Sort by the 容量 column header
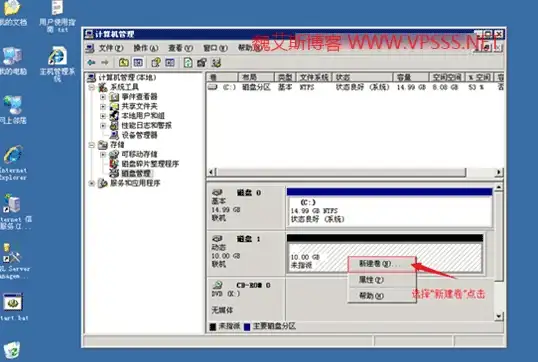 tap(411, 78)
